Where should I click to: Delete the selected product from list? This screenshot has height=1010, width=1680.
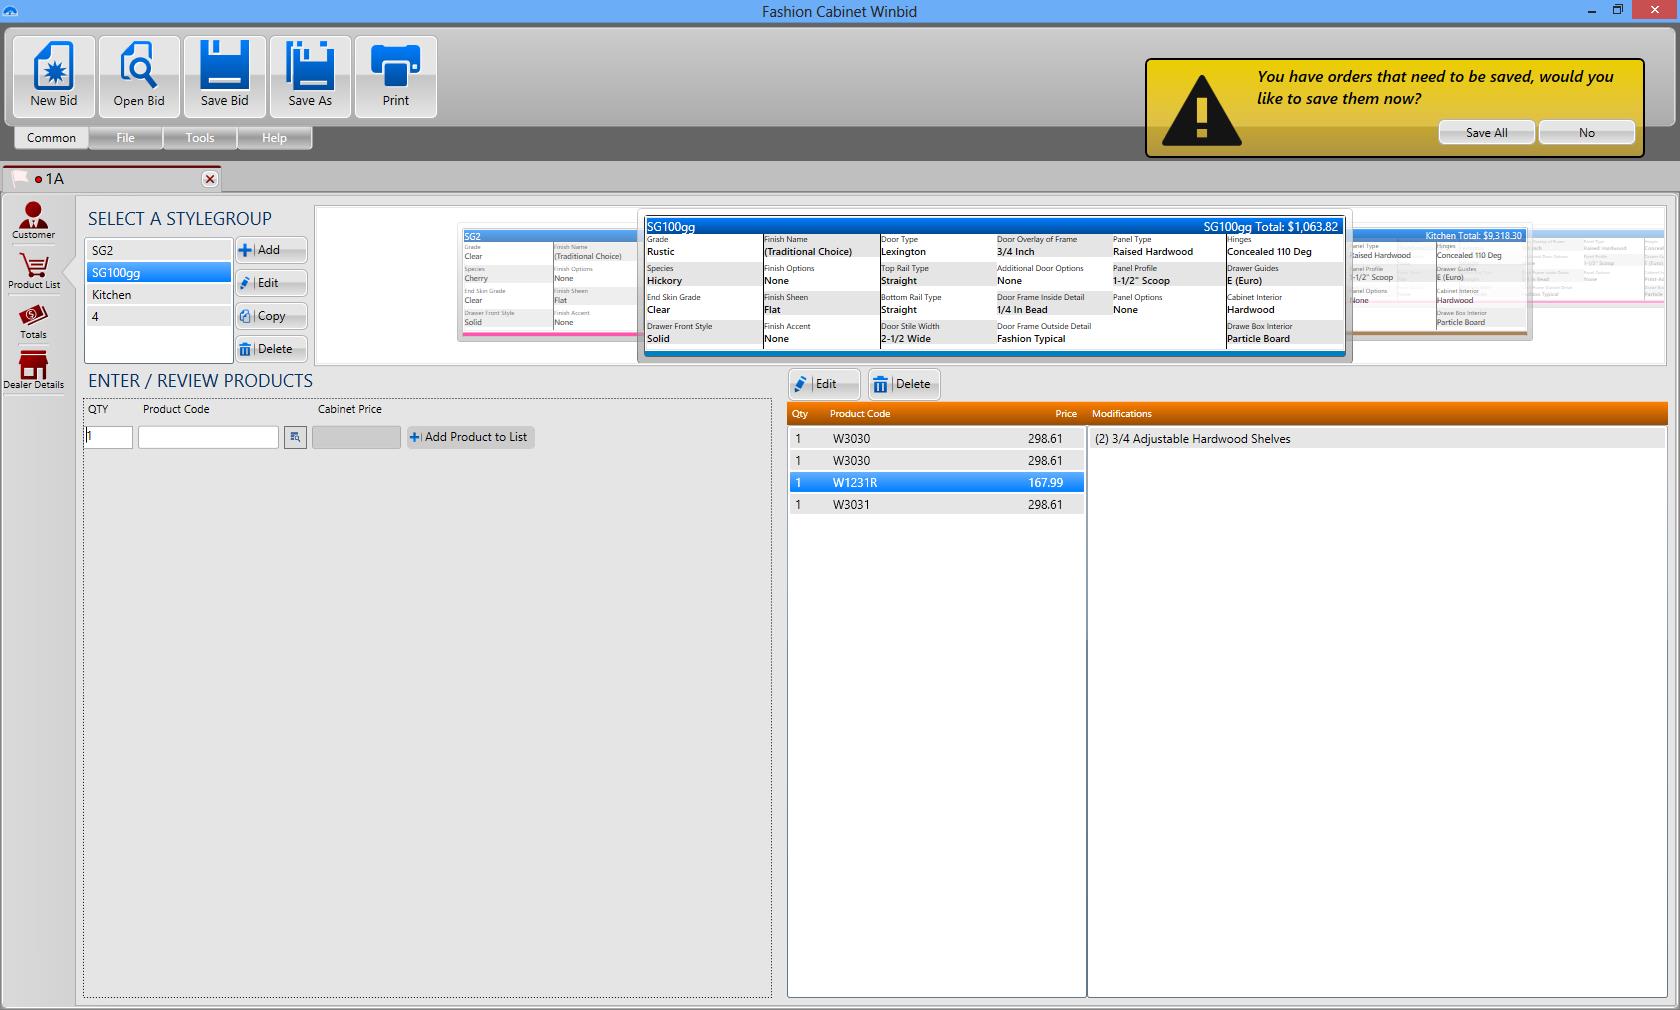click(904, 384)
